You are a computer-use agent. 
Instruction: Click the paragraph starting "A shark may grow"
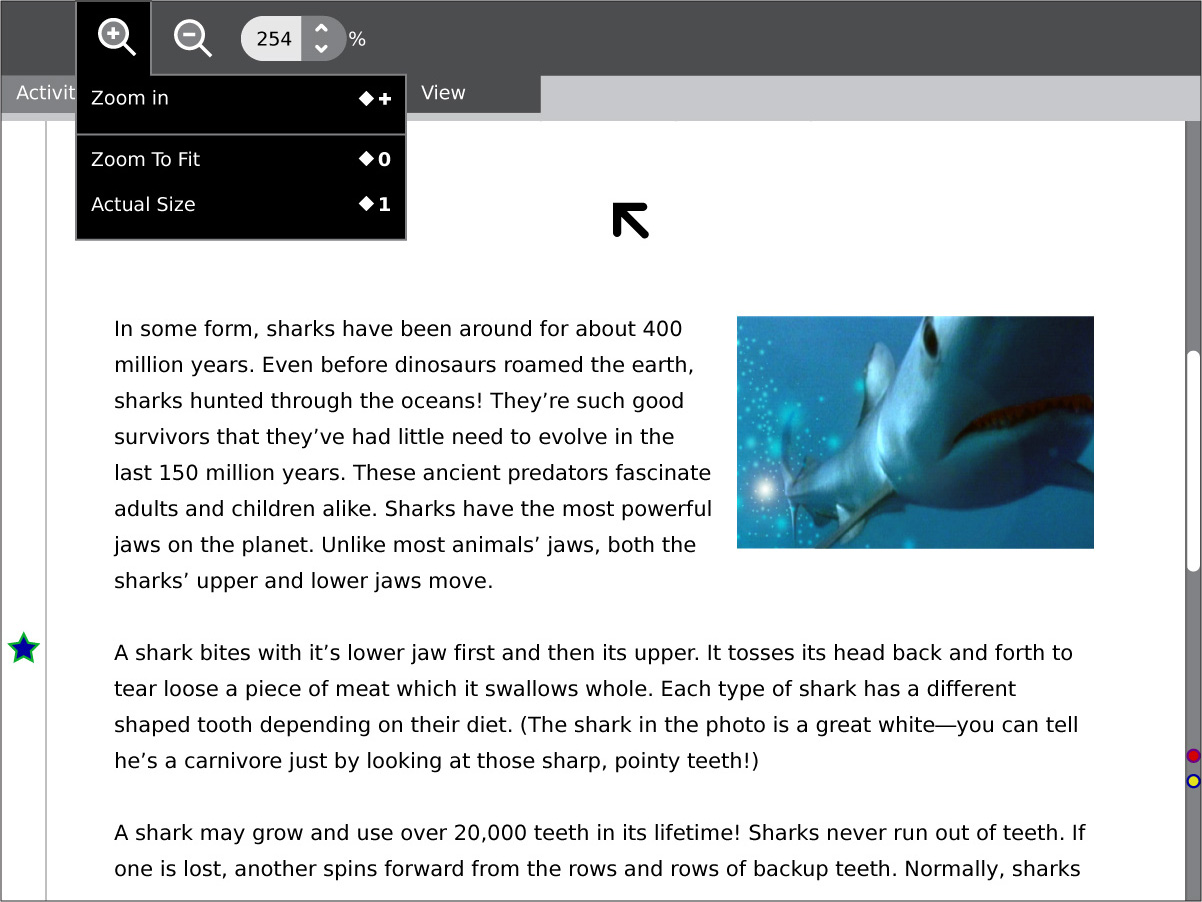598,850
